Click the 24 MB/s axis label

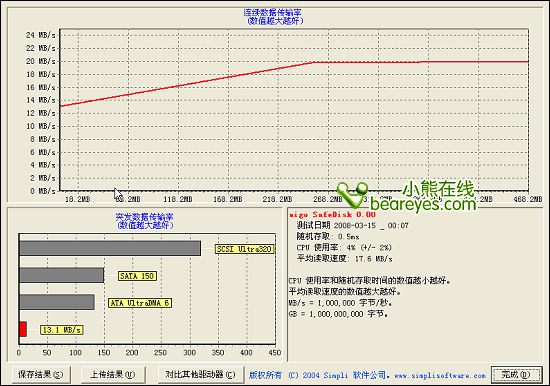(41, 35)
